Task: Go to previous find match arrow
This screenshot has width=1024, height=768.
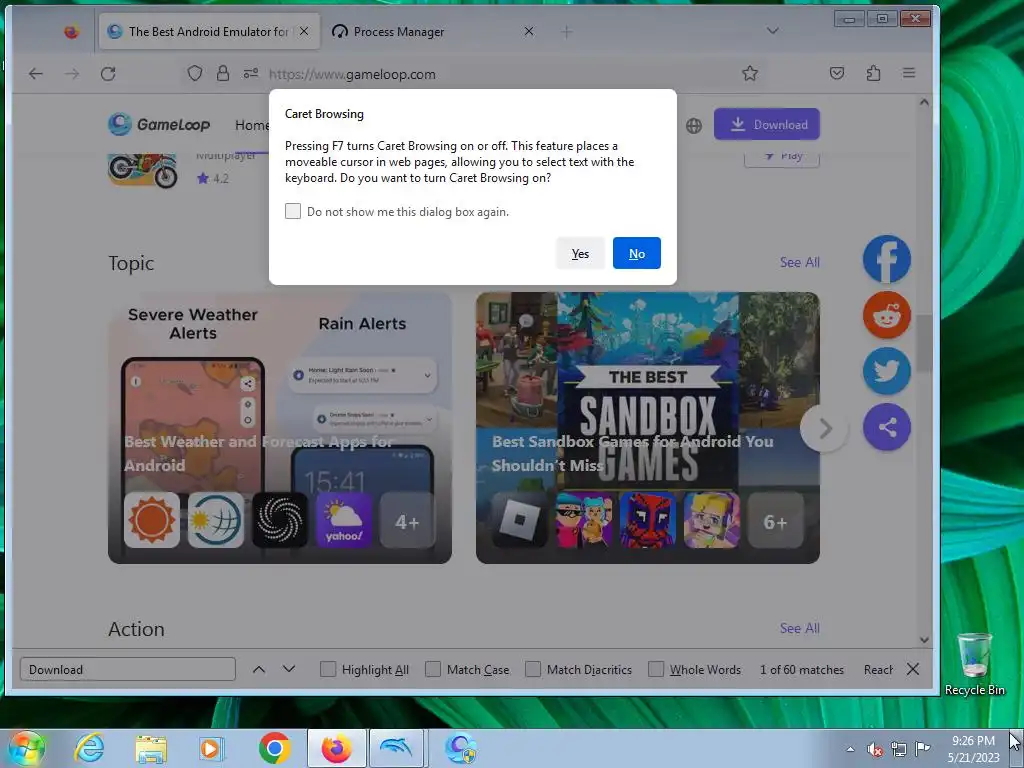Action: 259,669
